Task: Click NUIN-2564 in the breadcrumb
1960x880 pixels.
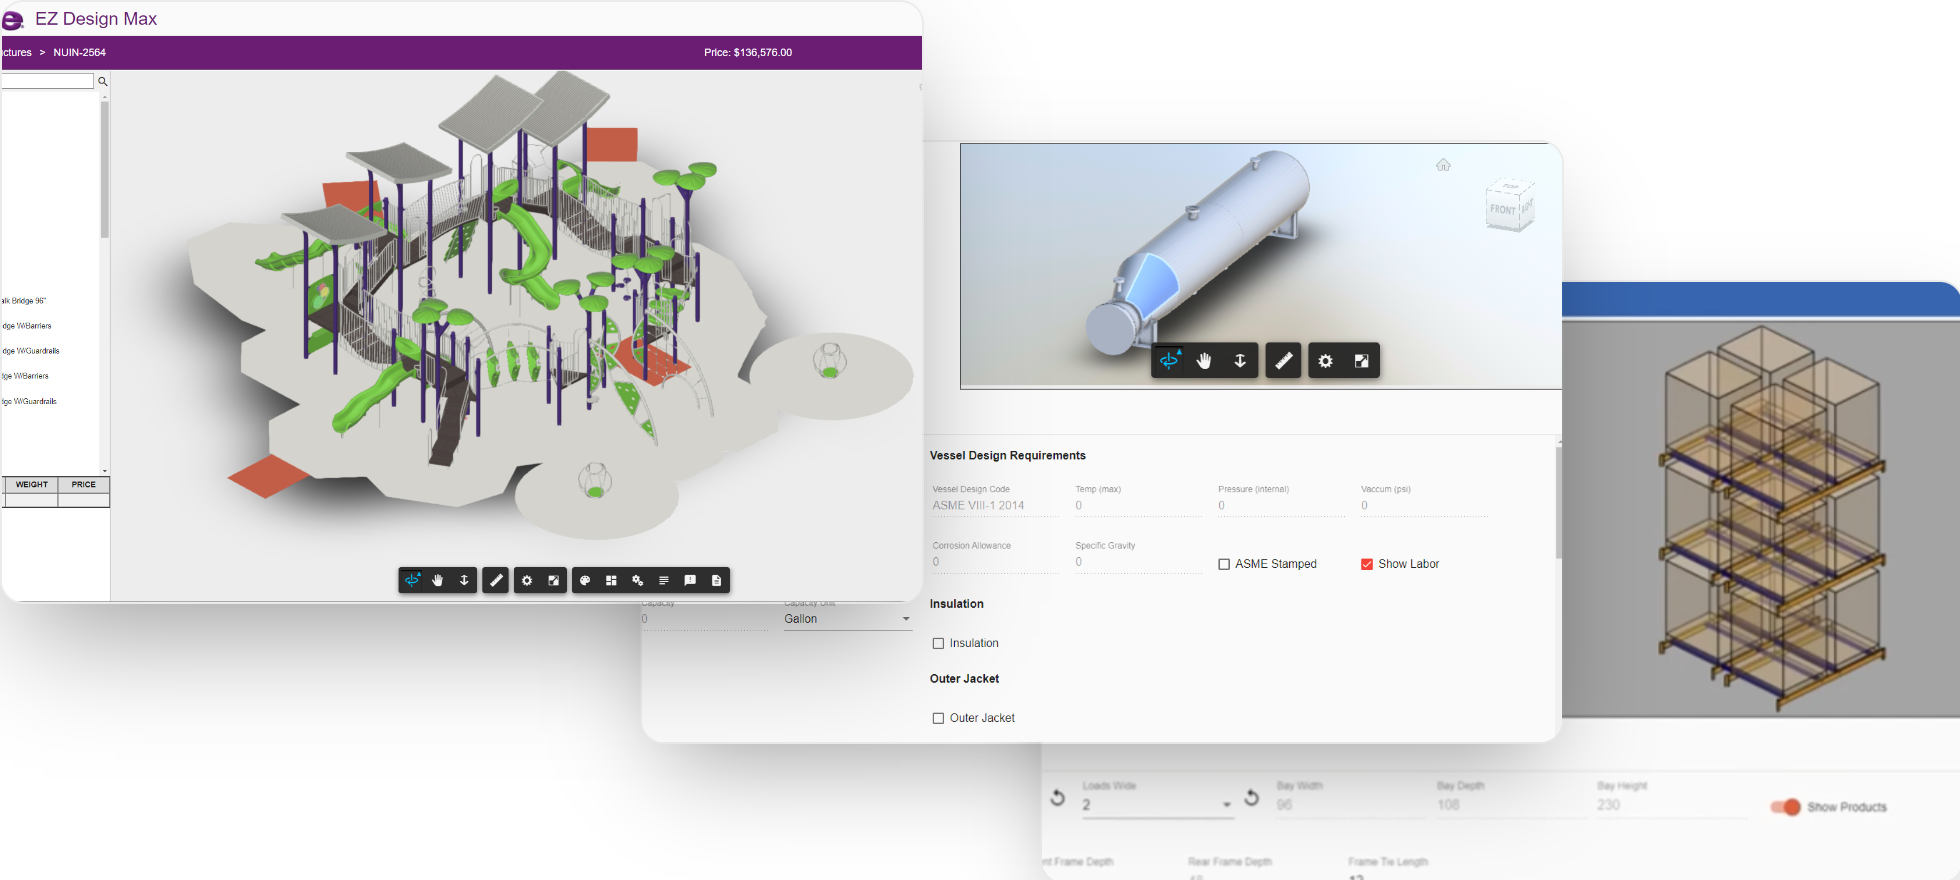Action: pos(79,52)
